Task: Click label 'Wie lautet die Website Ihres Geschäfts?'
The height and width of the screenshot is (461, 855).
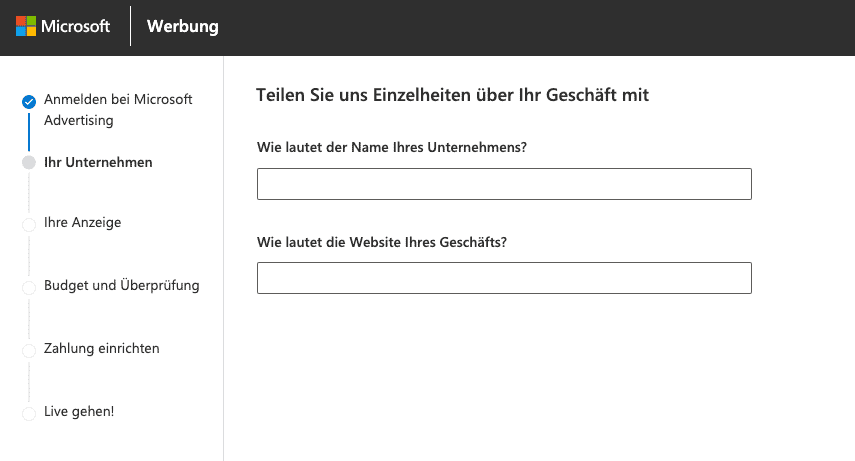Action: click(x=382, y=242)
